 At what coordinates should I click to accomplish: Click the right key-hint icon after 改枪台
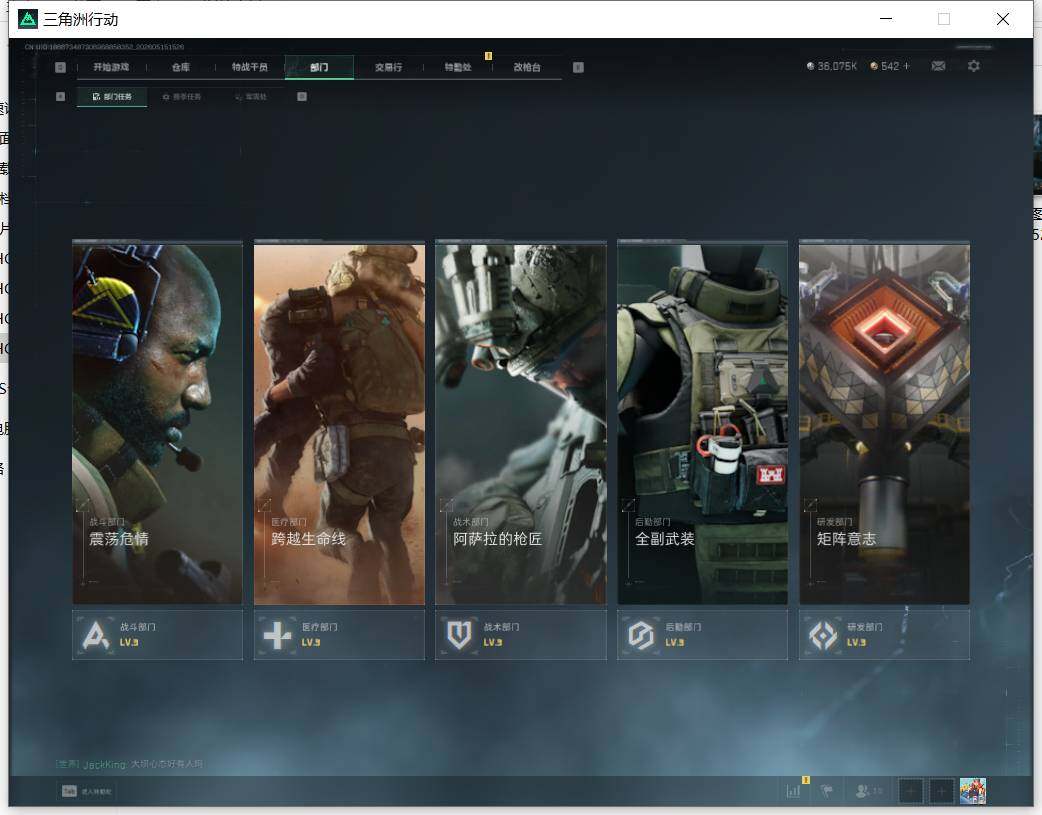pyautogui.click(x=578, y=67)
